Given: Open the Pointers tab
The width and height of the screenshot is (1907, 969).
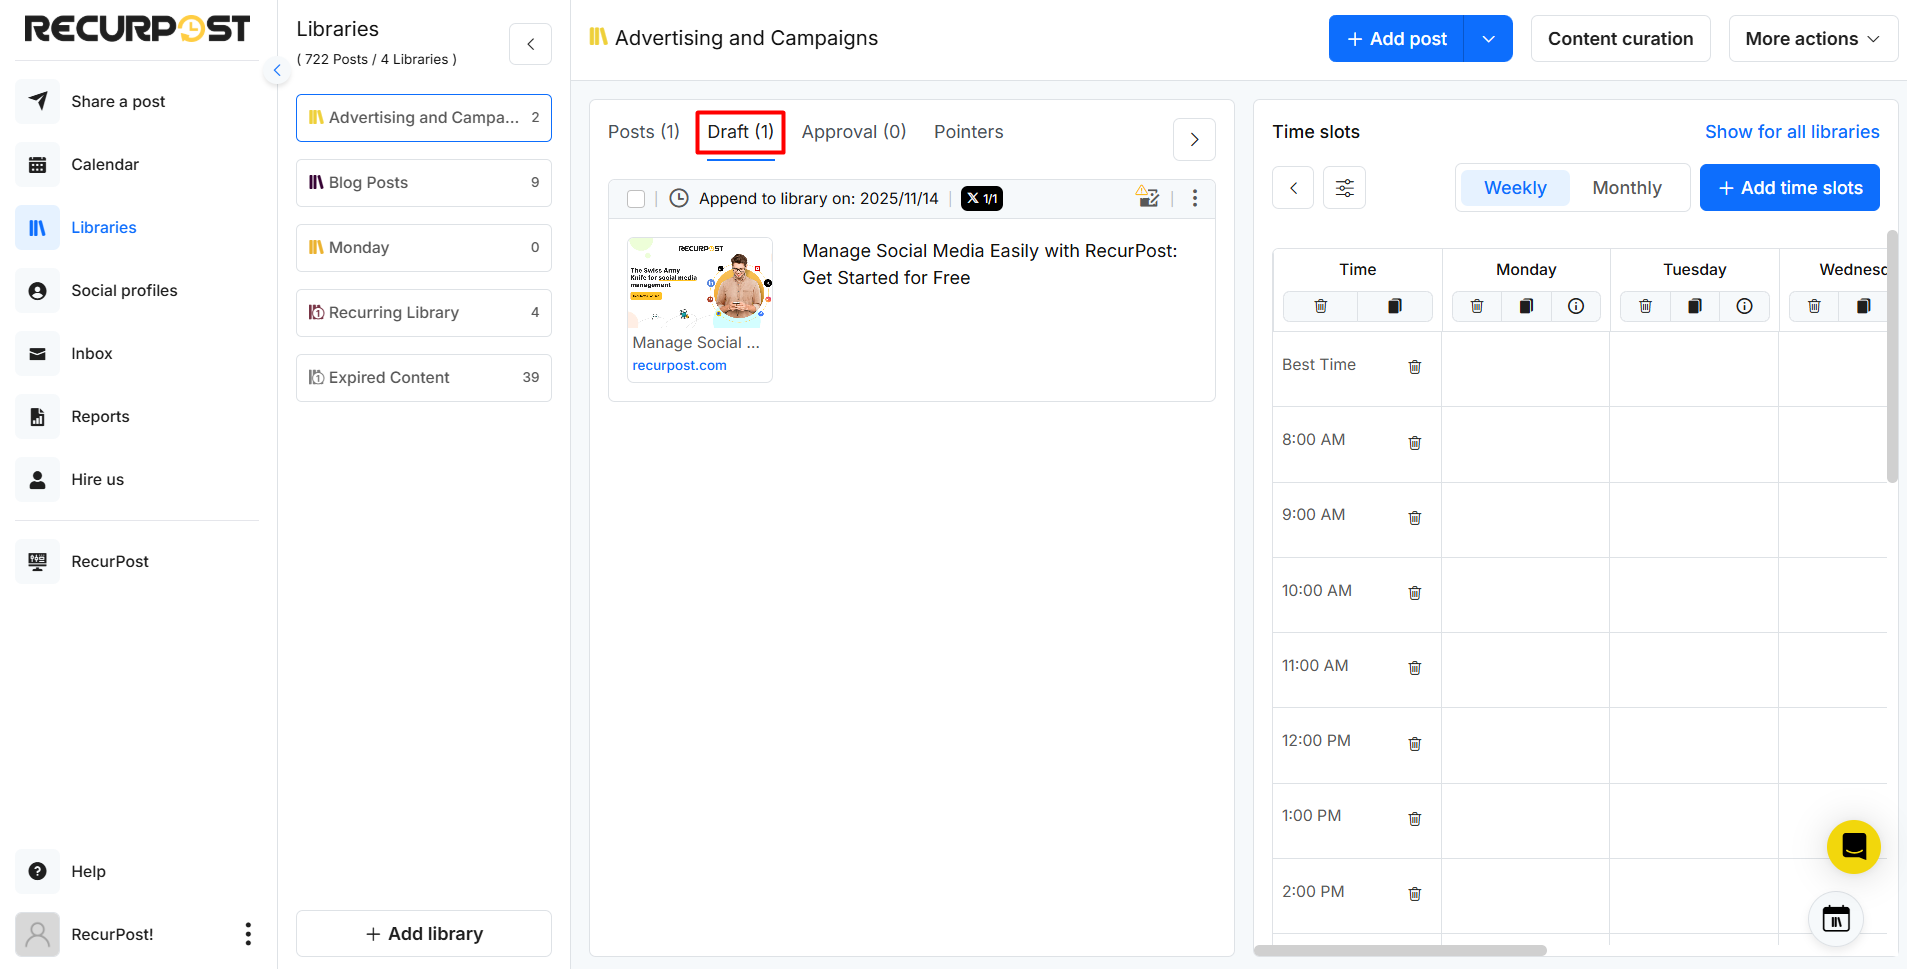Looking at the screenshot, I should [x=968, y=132].
